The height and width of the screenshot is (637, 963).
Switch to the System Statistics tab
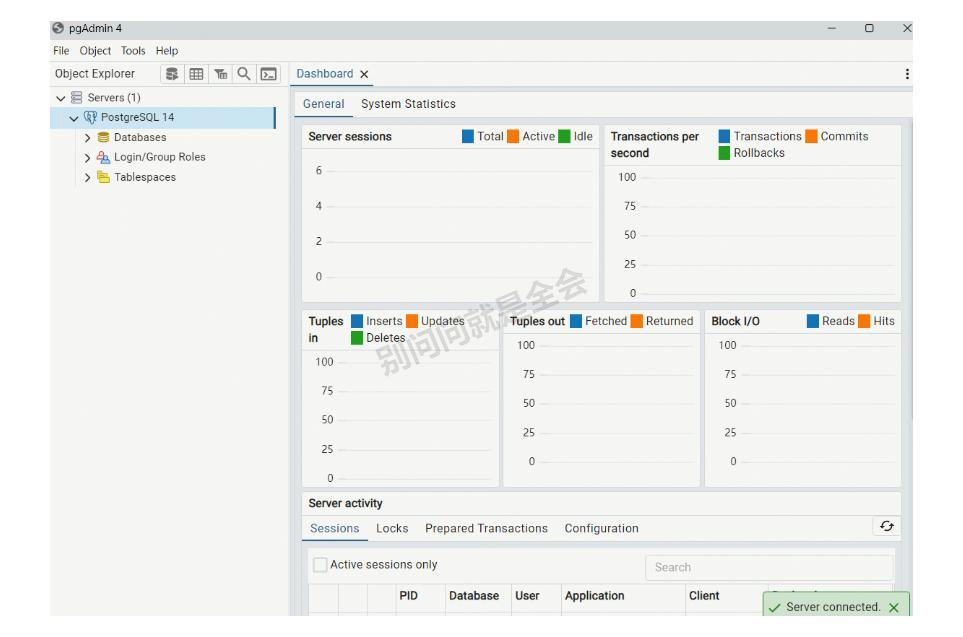(408, 104)
